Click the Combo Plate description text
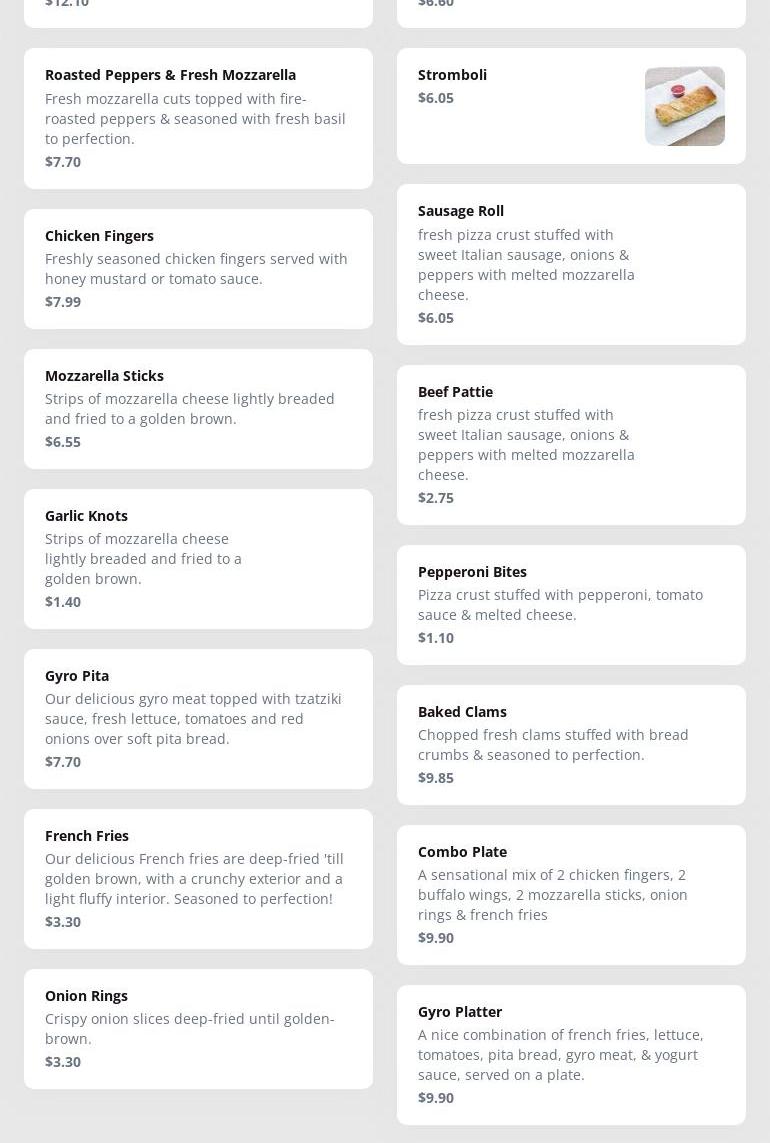 pyautogui.click(x=553, y=895)
